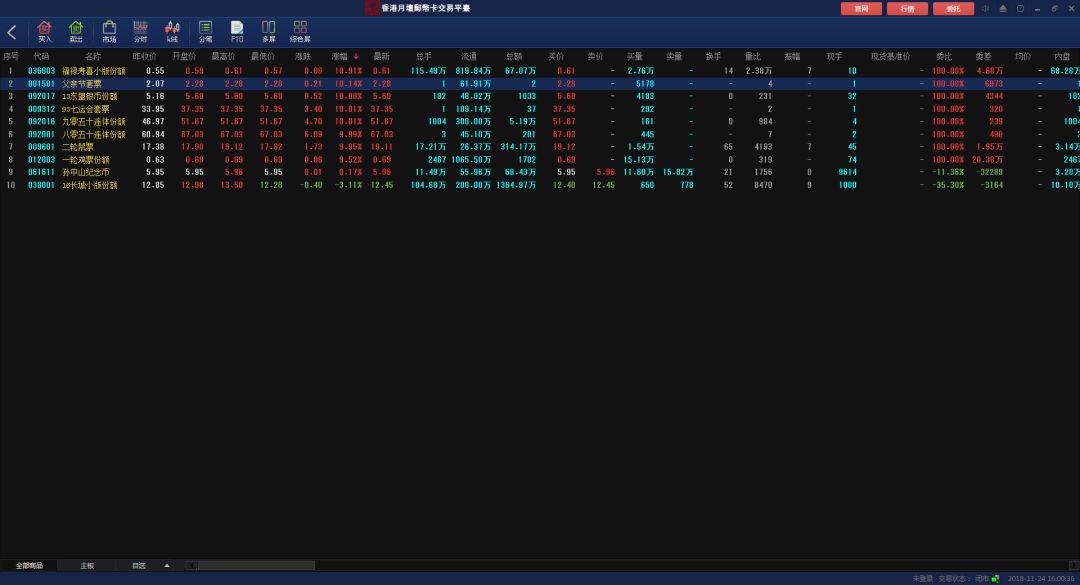Sort by the 买量 column header
1080x585 pixels.
[x=634, y=57]
